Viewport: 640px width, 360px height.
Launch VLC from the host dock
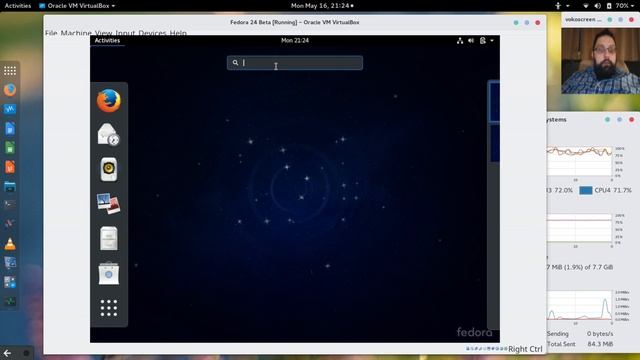pos(10,244)
